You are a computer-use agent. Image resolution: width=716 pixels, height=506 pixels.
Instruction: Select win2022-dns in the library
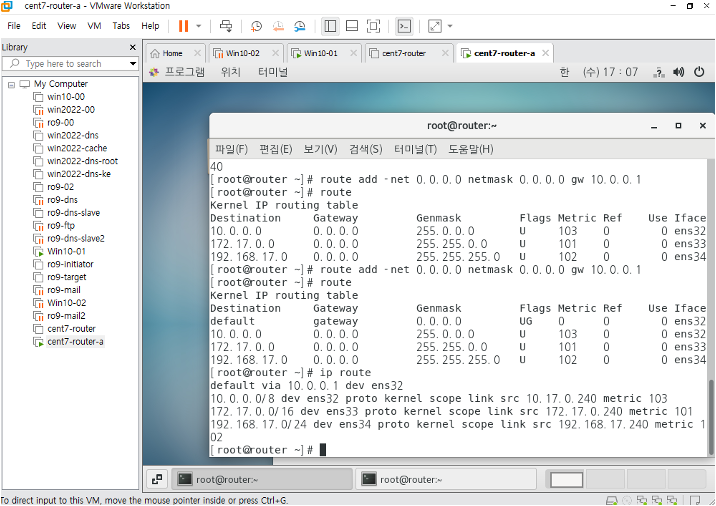[73, 135]
